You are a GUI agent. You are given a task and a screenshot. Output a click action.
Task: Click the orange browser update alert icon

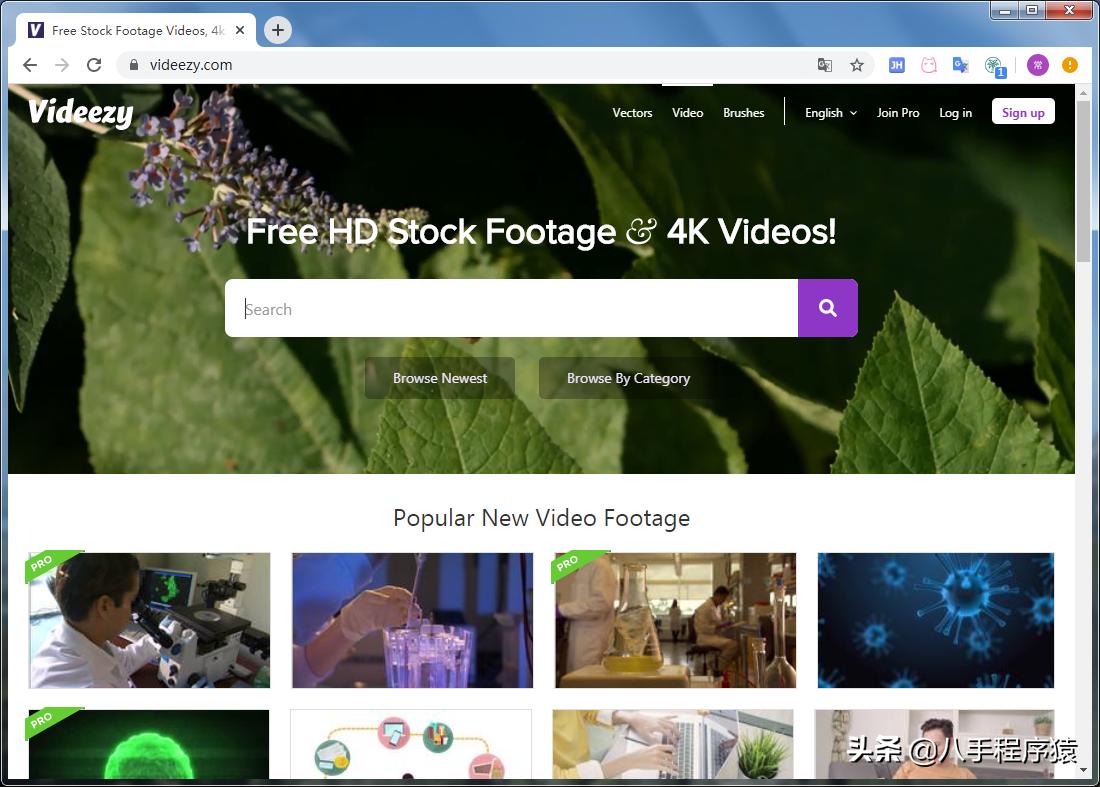(x=1070, y=65)
